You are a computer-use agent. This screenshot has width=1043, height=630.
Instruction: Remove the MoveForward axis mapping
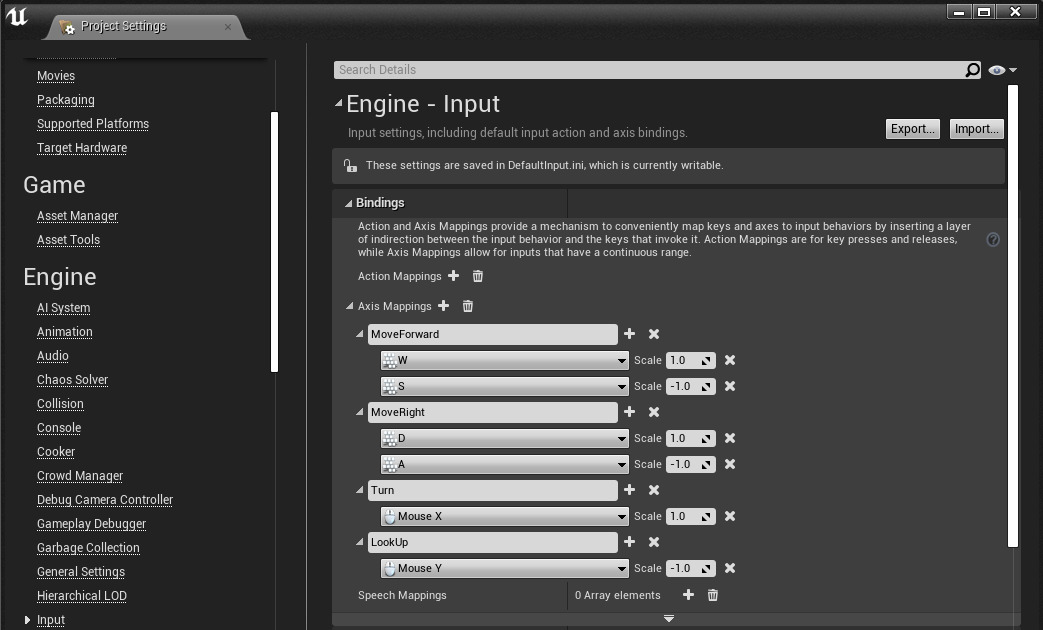point(654,334)
